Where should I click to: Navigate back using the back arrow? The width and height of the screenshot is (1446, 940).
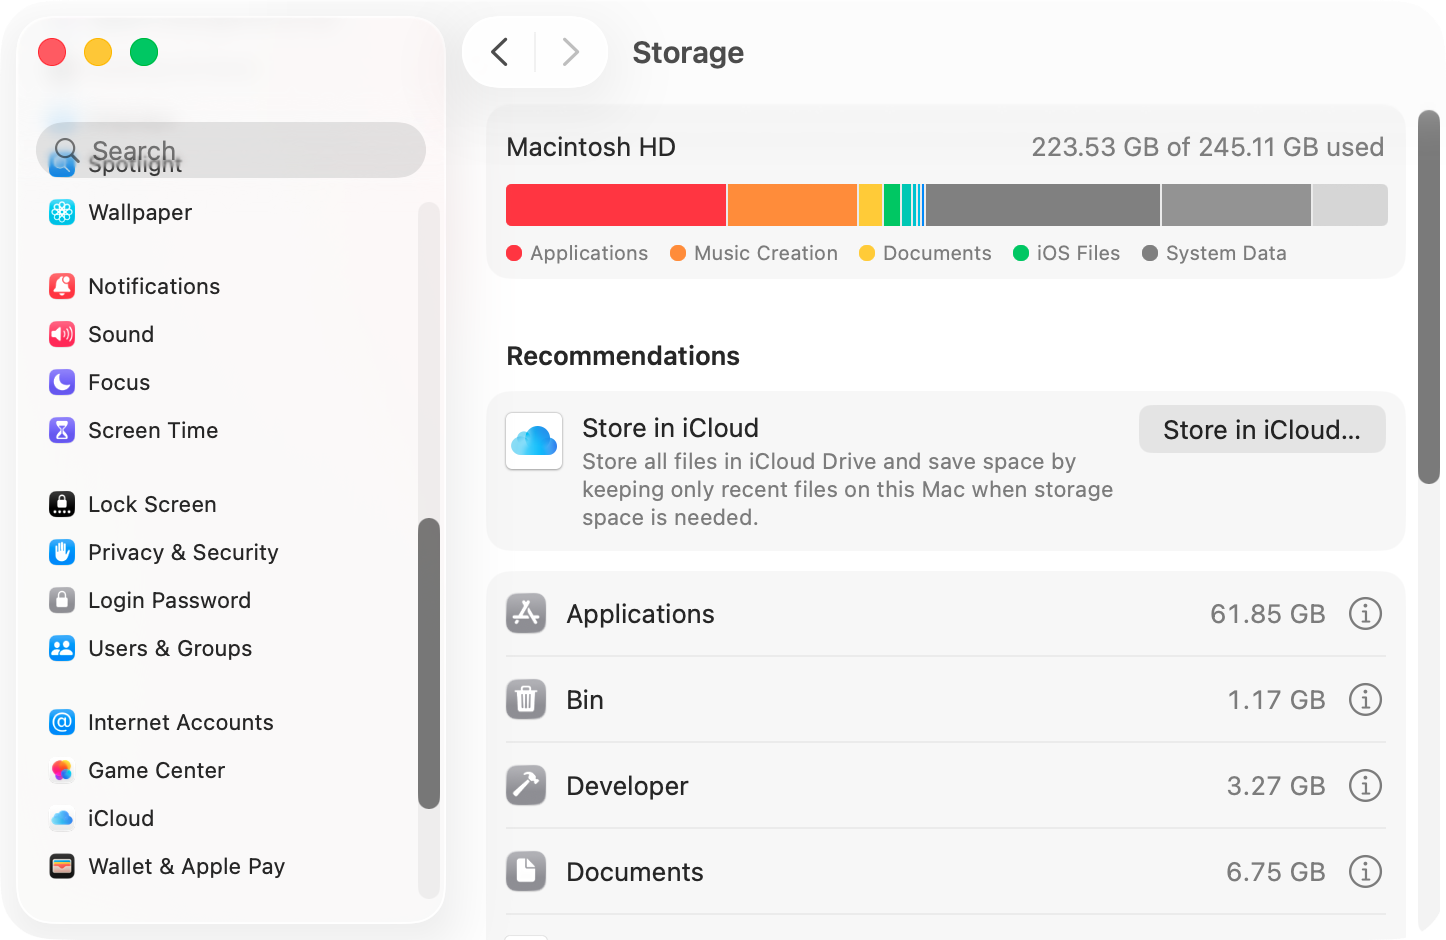tap(500, 52)
